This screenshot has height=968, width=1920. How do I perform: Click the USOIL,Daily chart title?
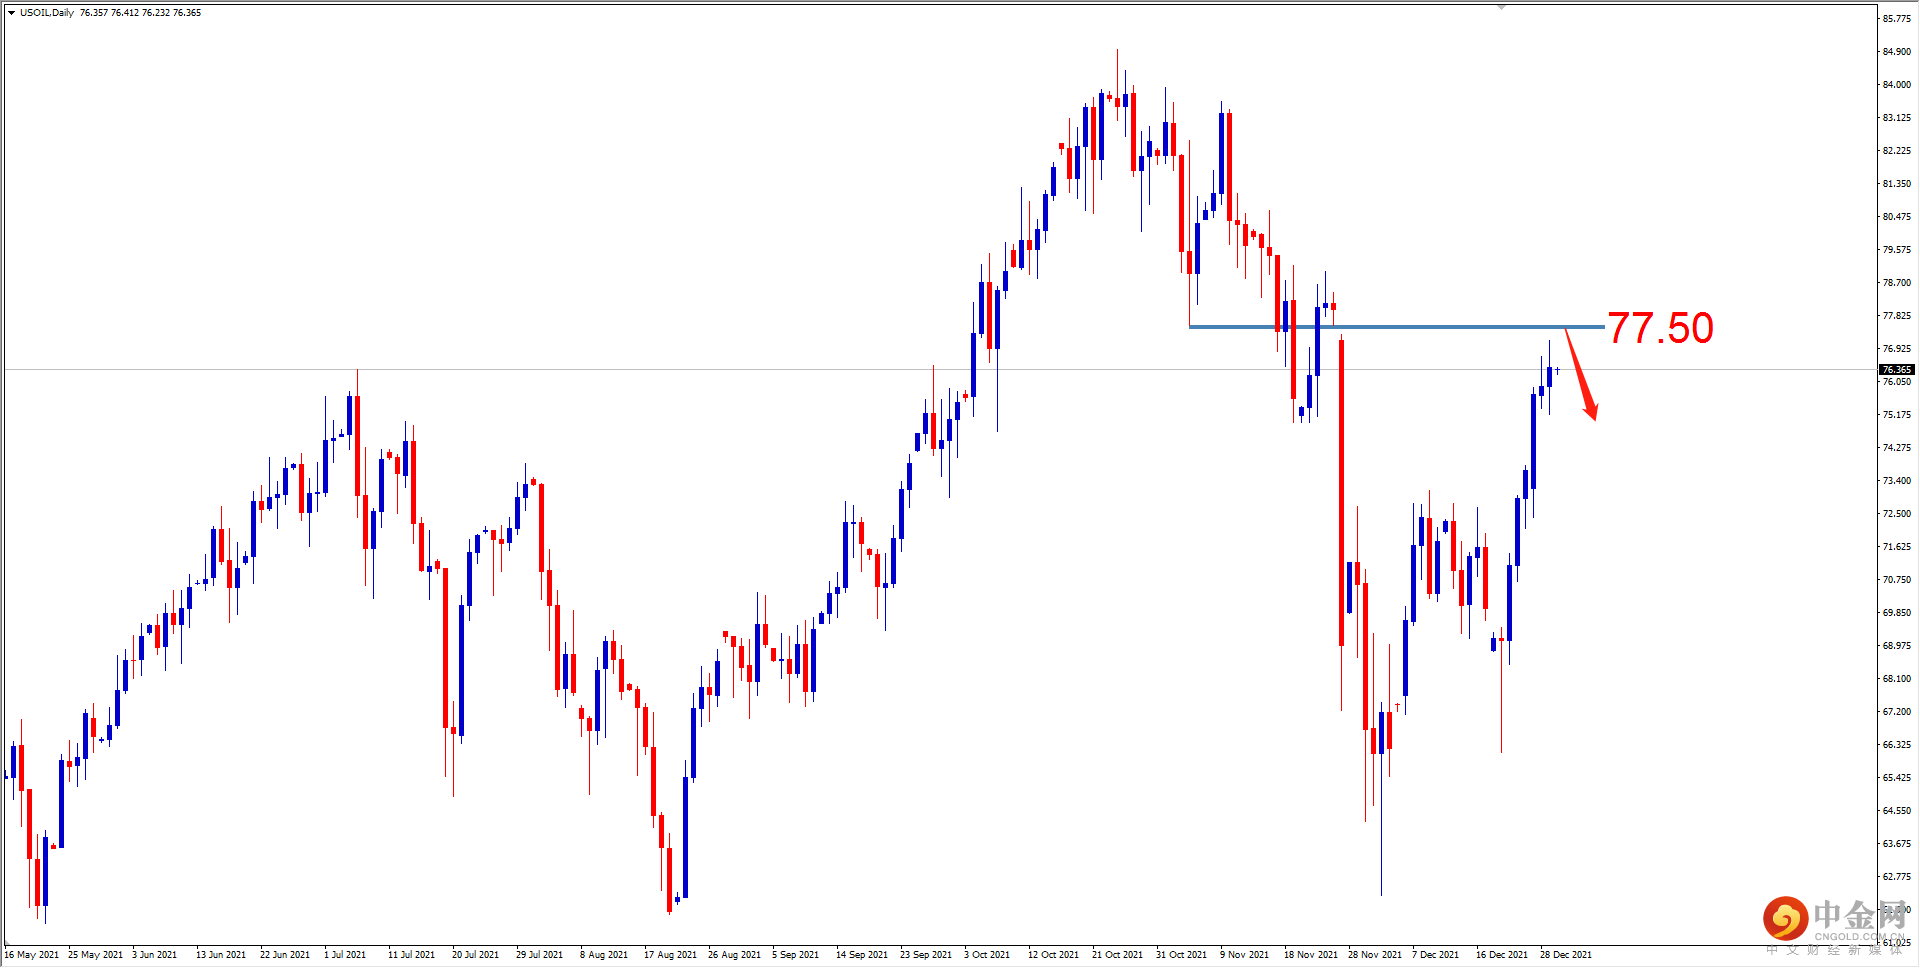coord(47,13)
